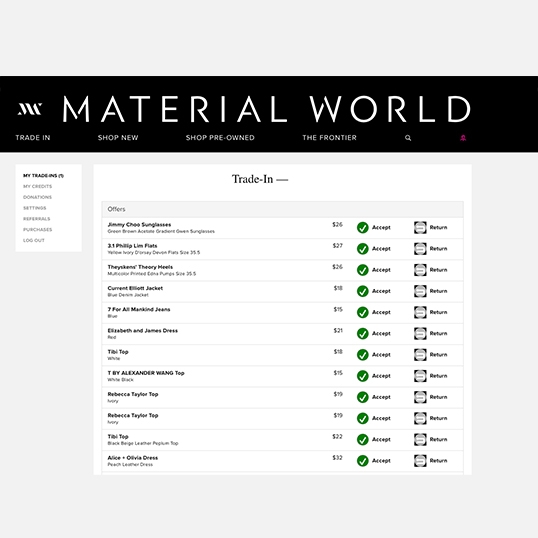Click Multicolor Printed Edna Pumps description
The height and width of the screenshot is (538, 538).
pos(152,274)
